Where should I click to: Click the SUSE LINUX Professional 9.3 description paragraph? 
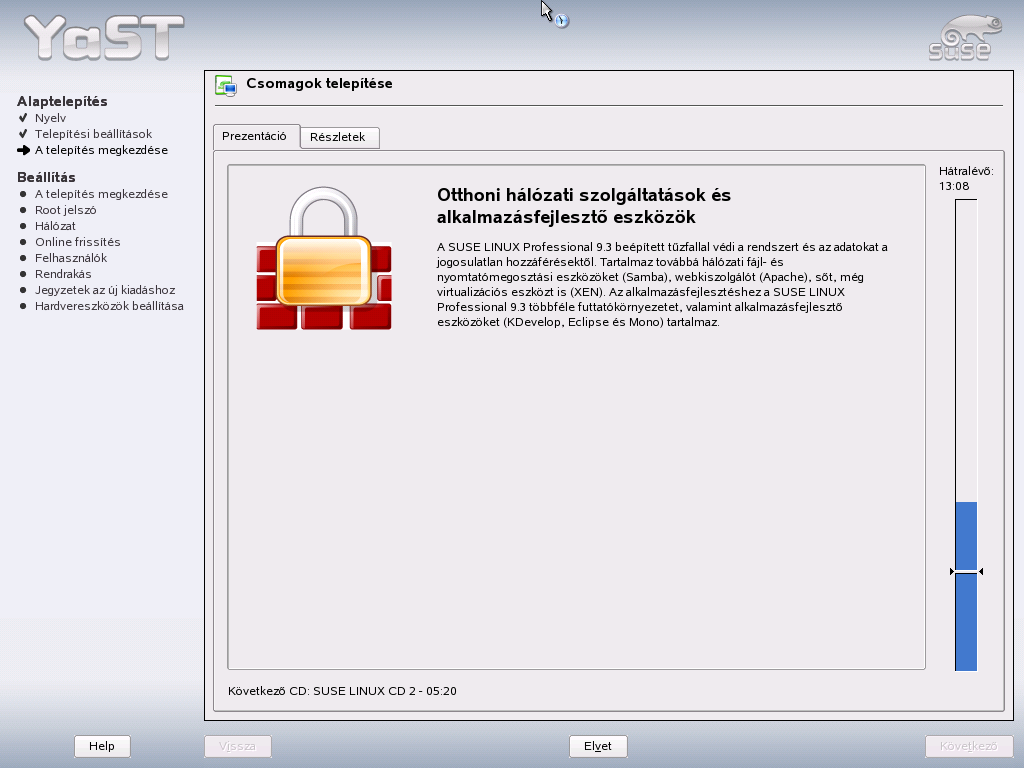click(663, 284)
